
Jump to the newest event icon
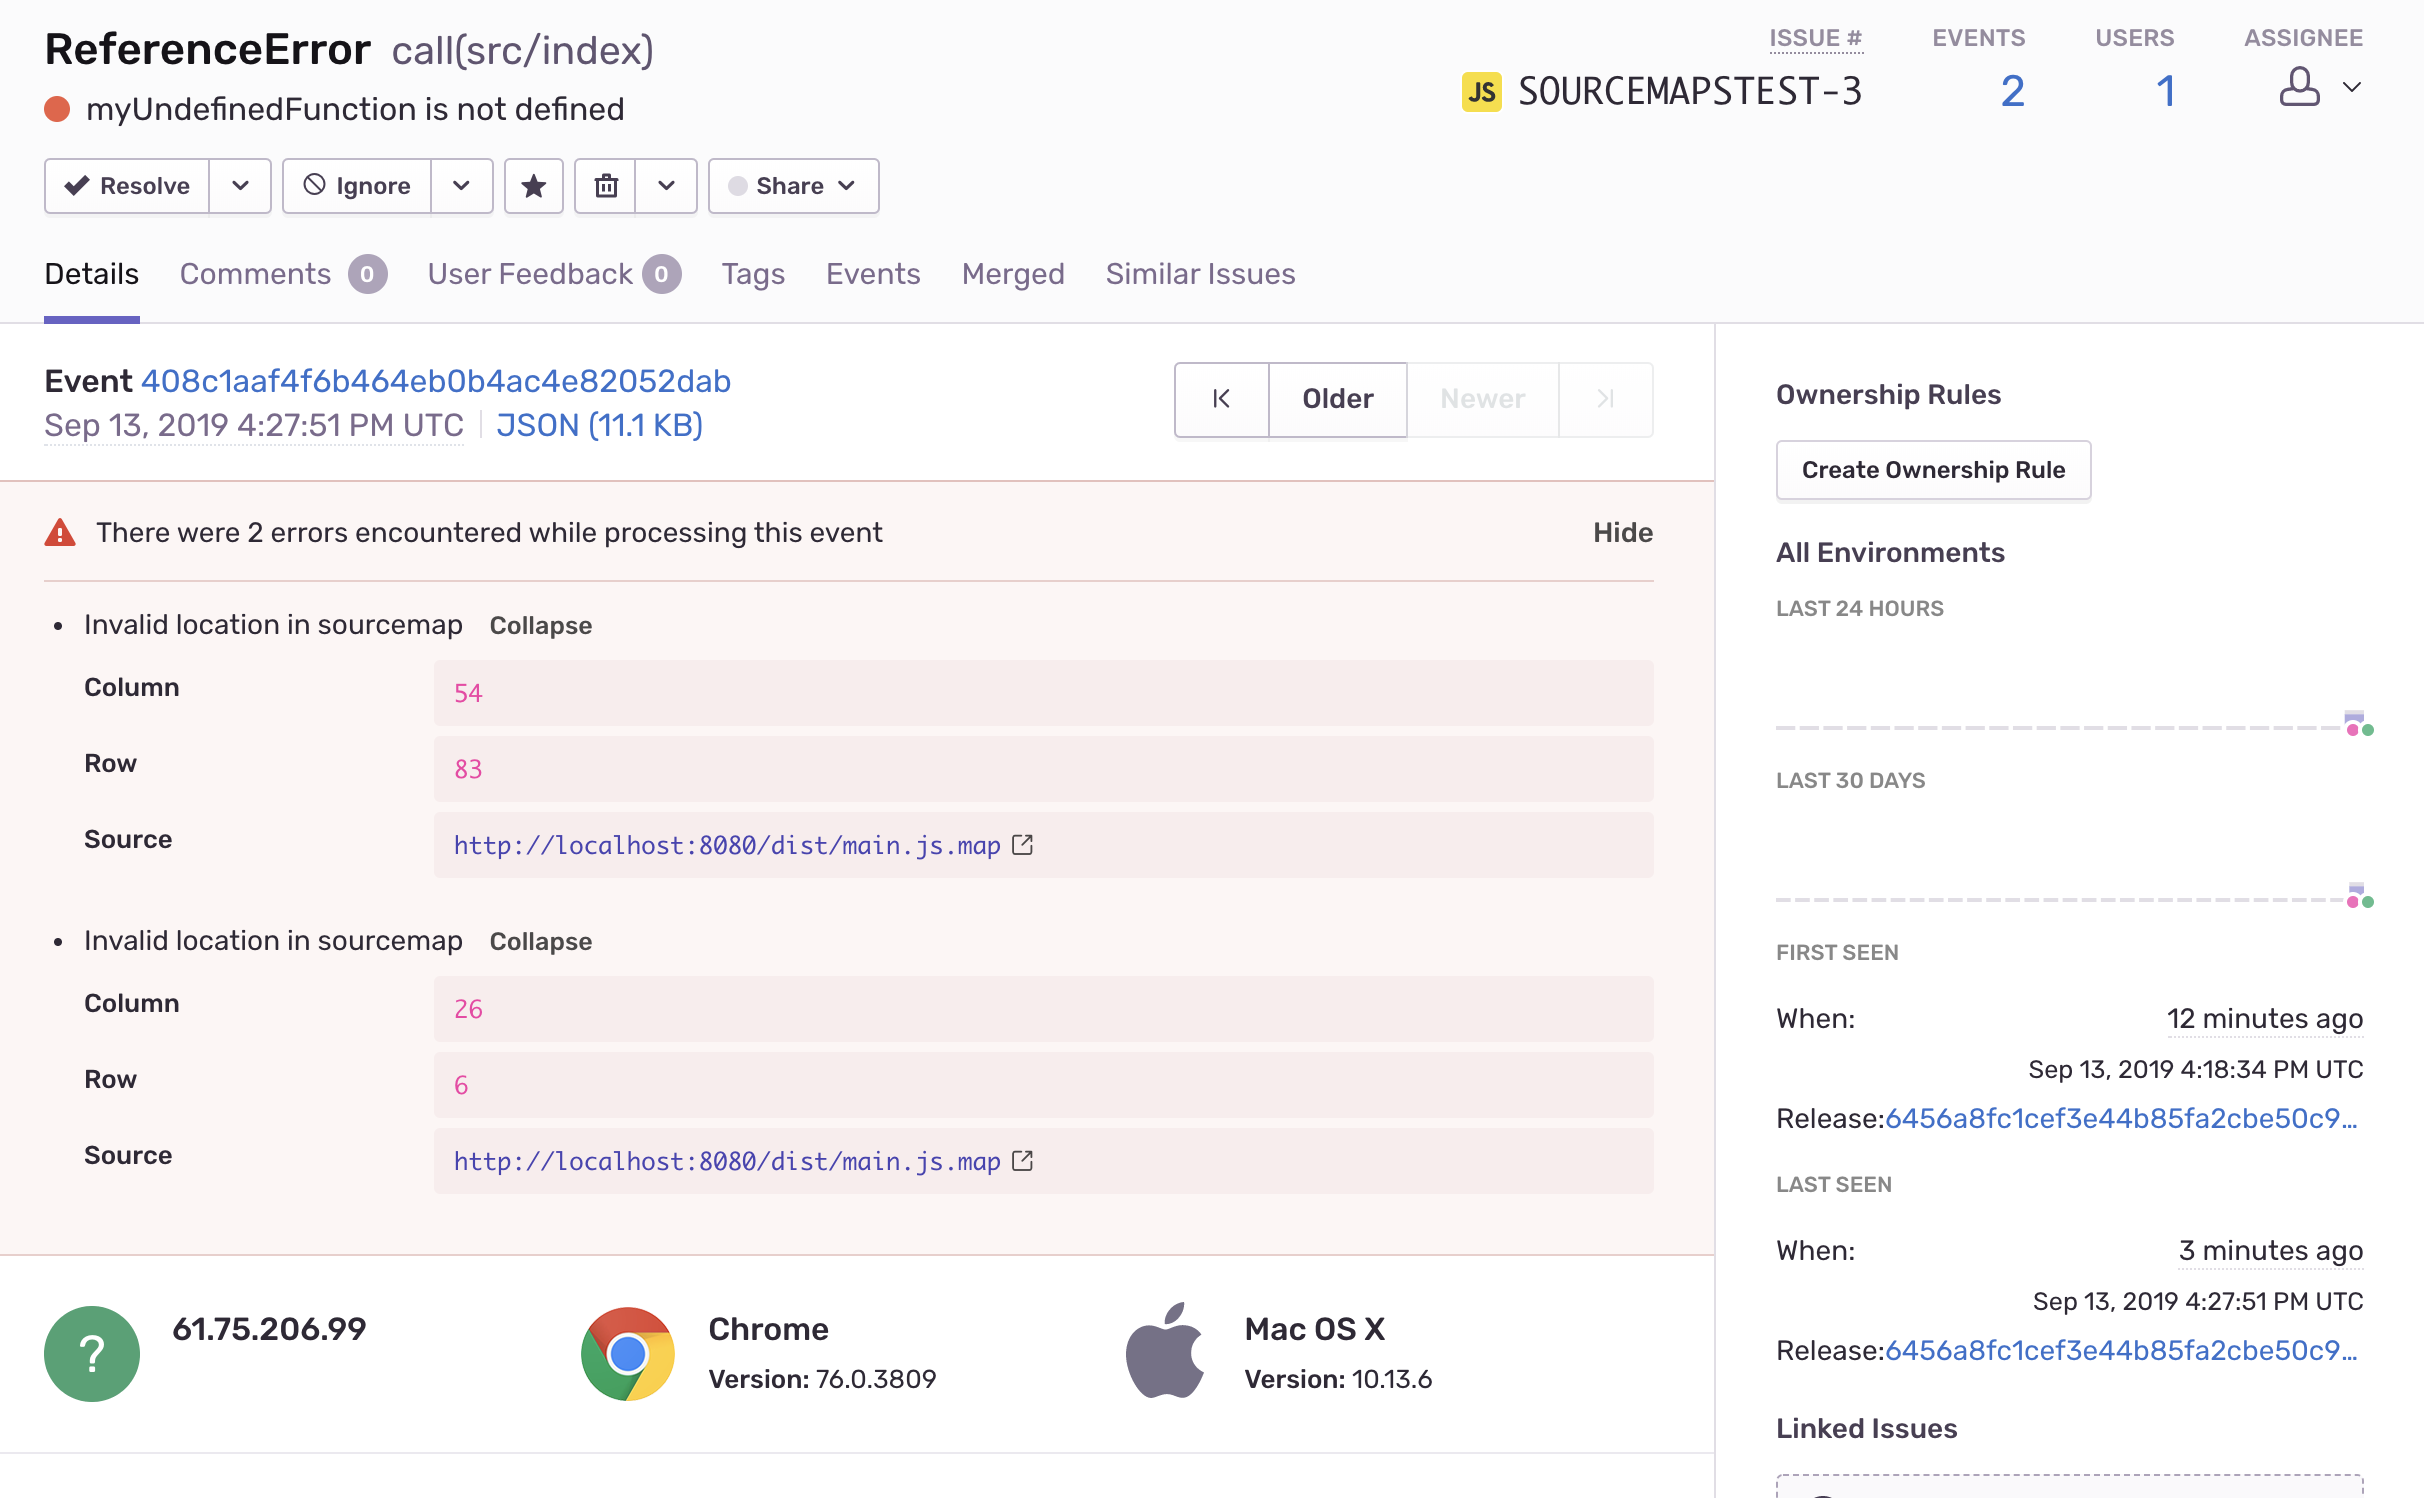1606,399
